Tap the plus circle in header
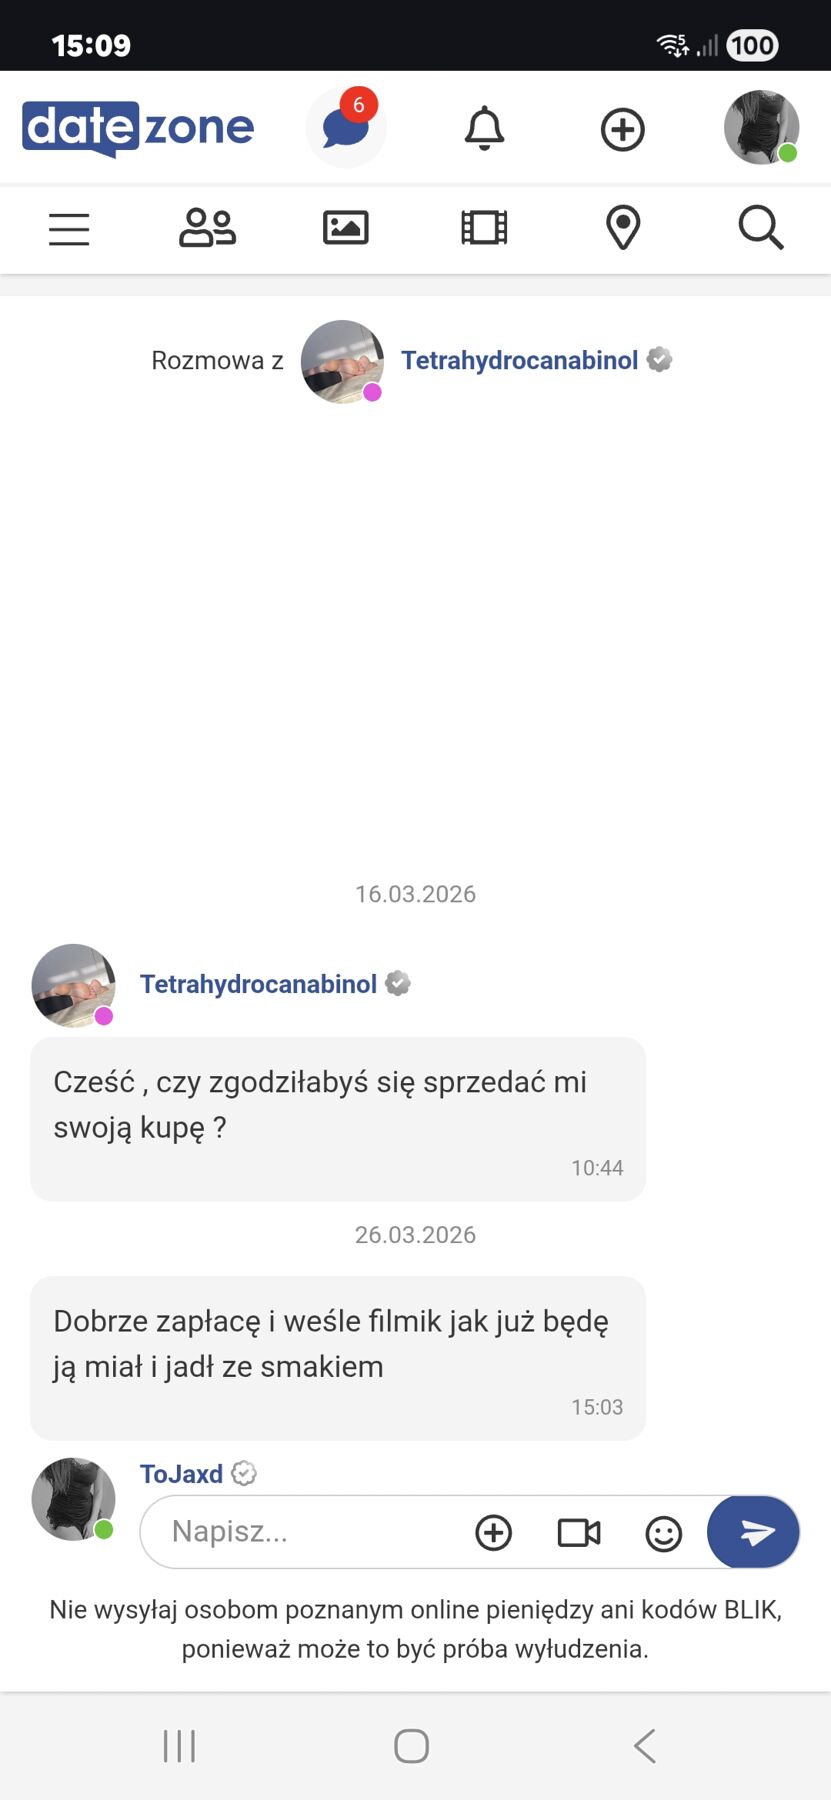This screenshot has height=1800, width=831. [622, 130]
